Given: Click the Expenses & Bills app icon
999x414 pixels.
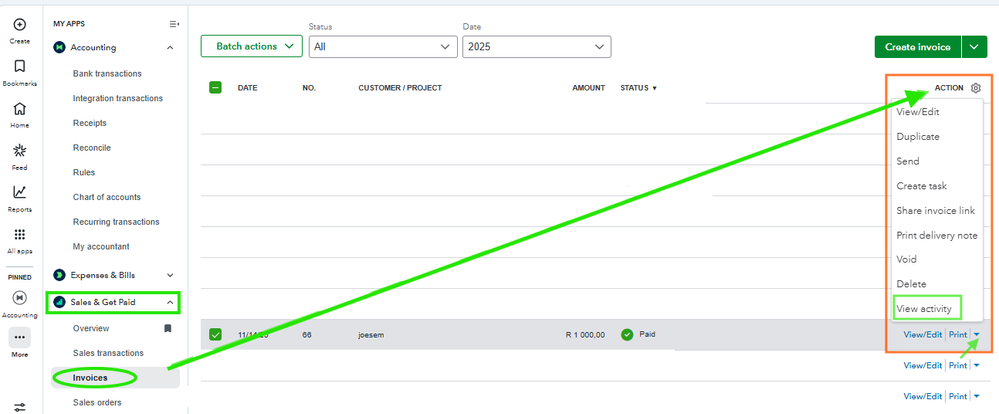Looking at the screenshot, I should pyautogui.click(x=59, y=275).
